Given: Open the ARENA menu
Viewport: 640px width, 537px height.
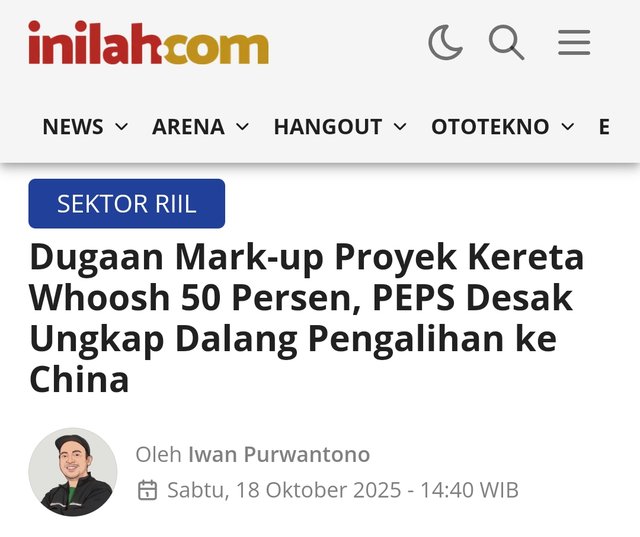Looking at the screenshot, I should (188, 126).
